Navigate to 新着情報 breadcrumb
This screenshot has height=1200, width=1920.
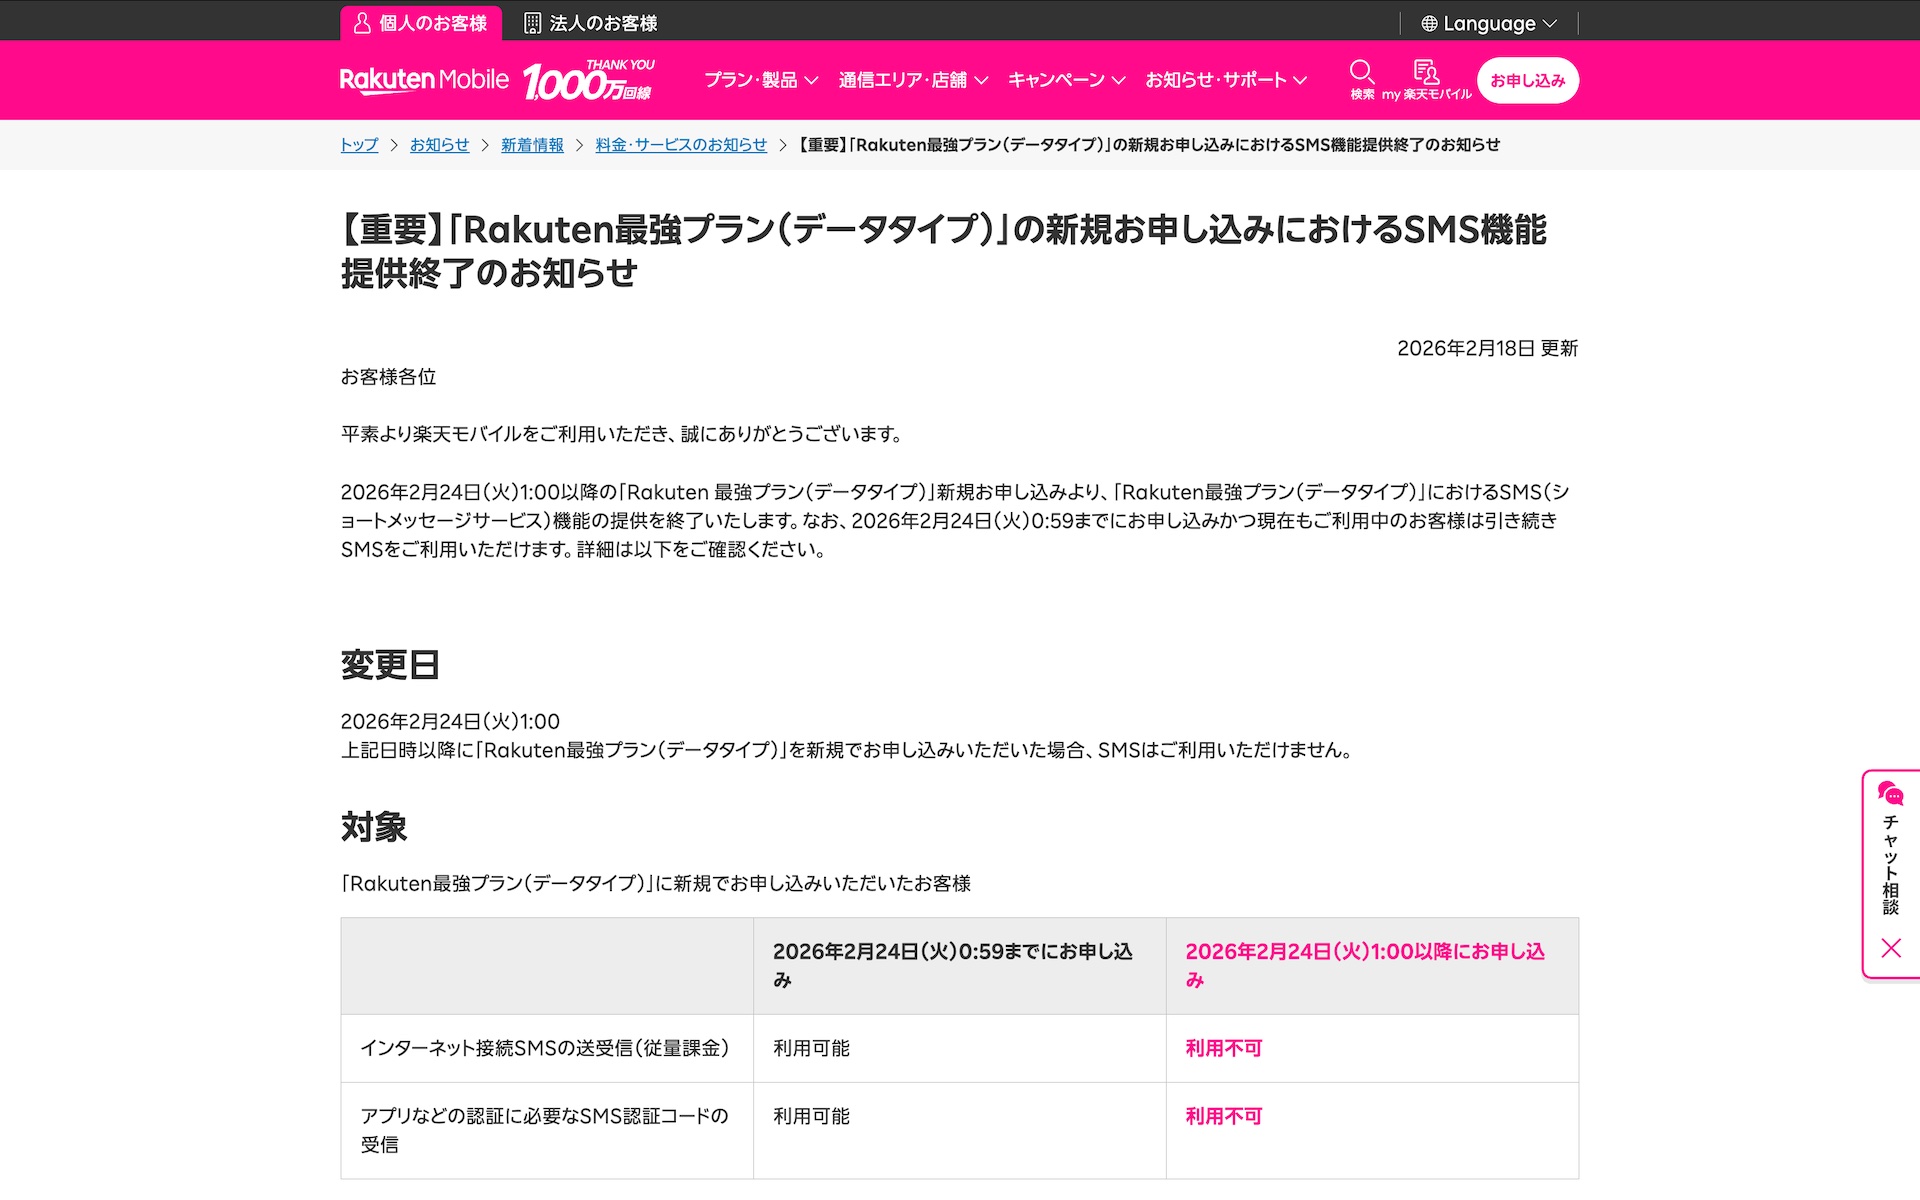(532, 145)
